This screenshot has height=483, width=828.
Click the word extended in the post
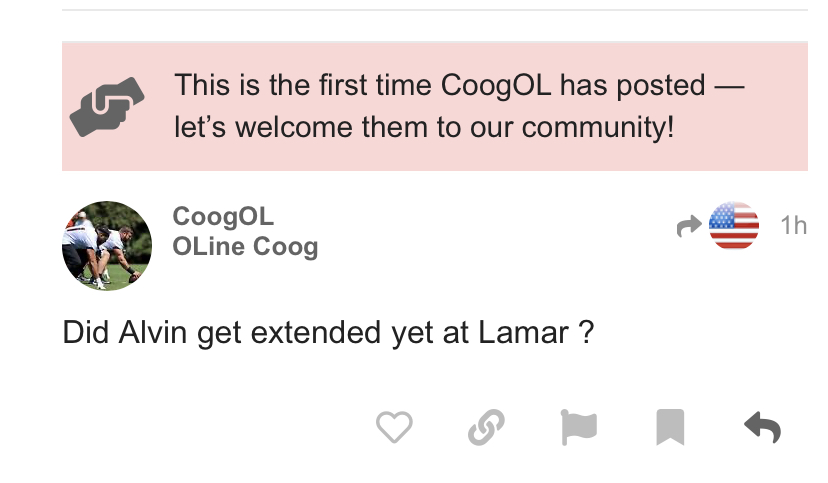click(315, 333)
